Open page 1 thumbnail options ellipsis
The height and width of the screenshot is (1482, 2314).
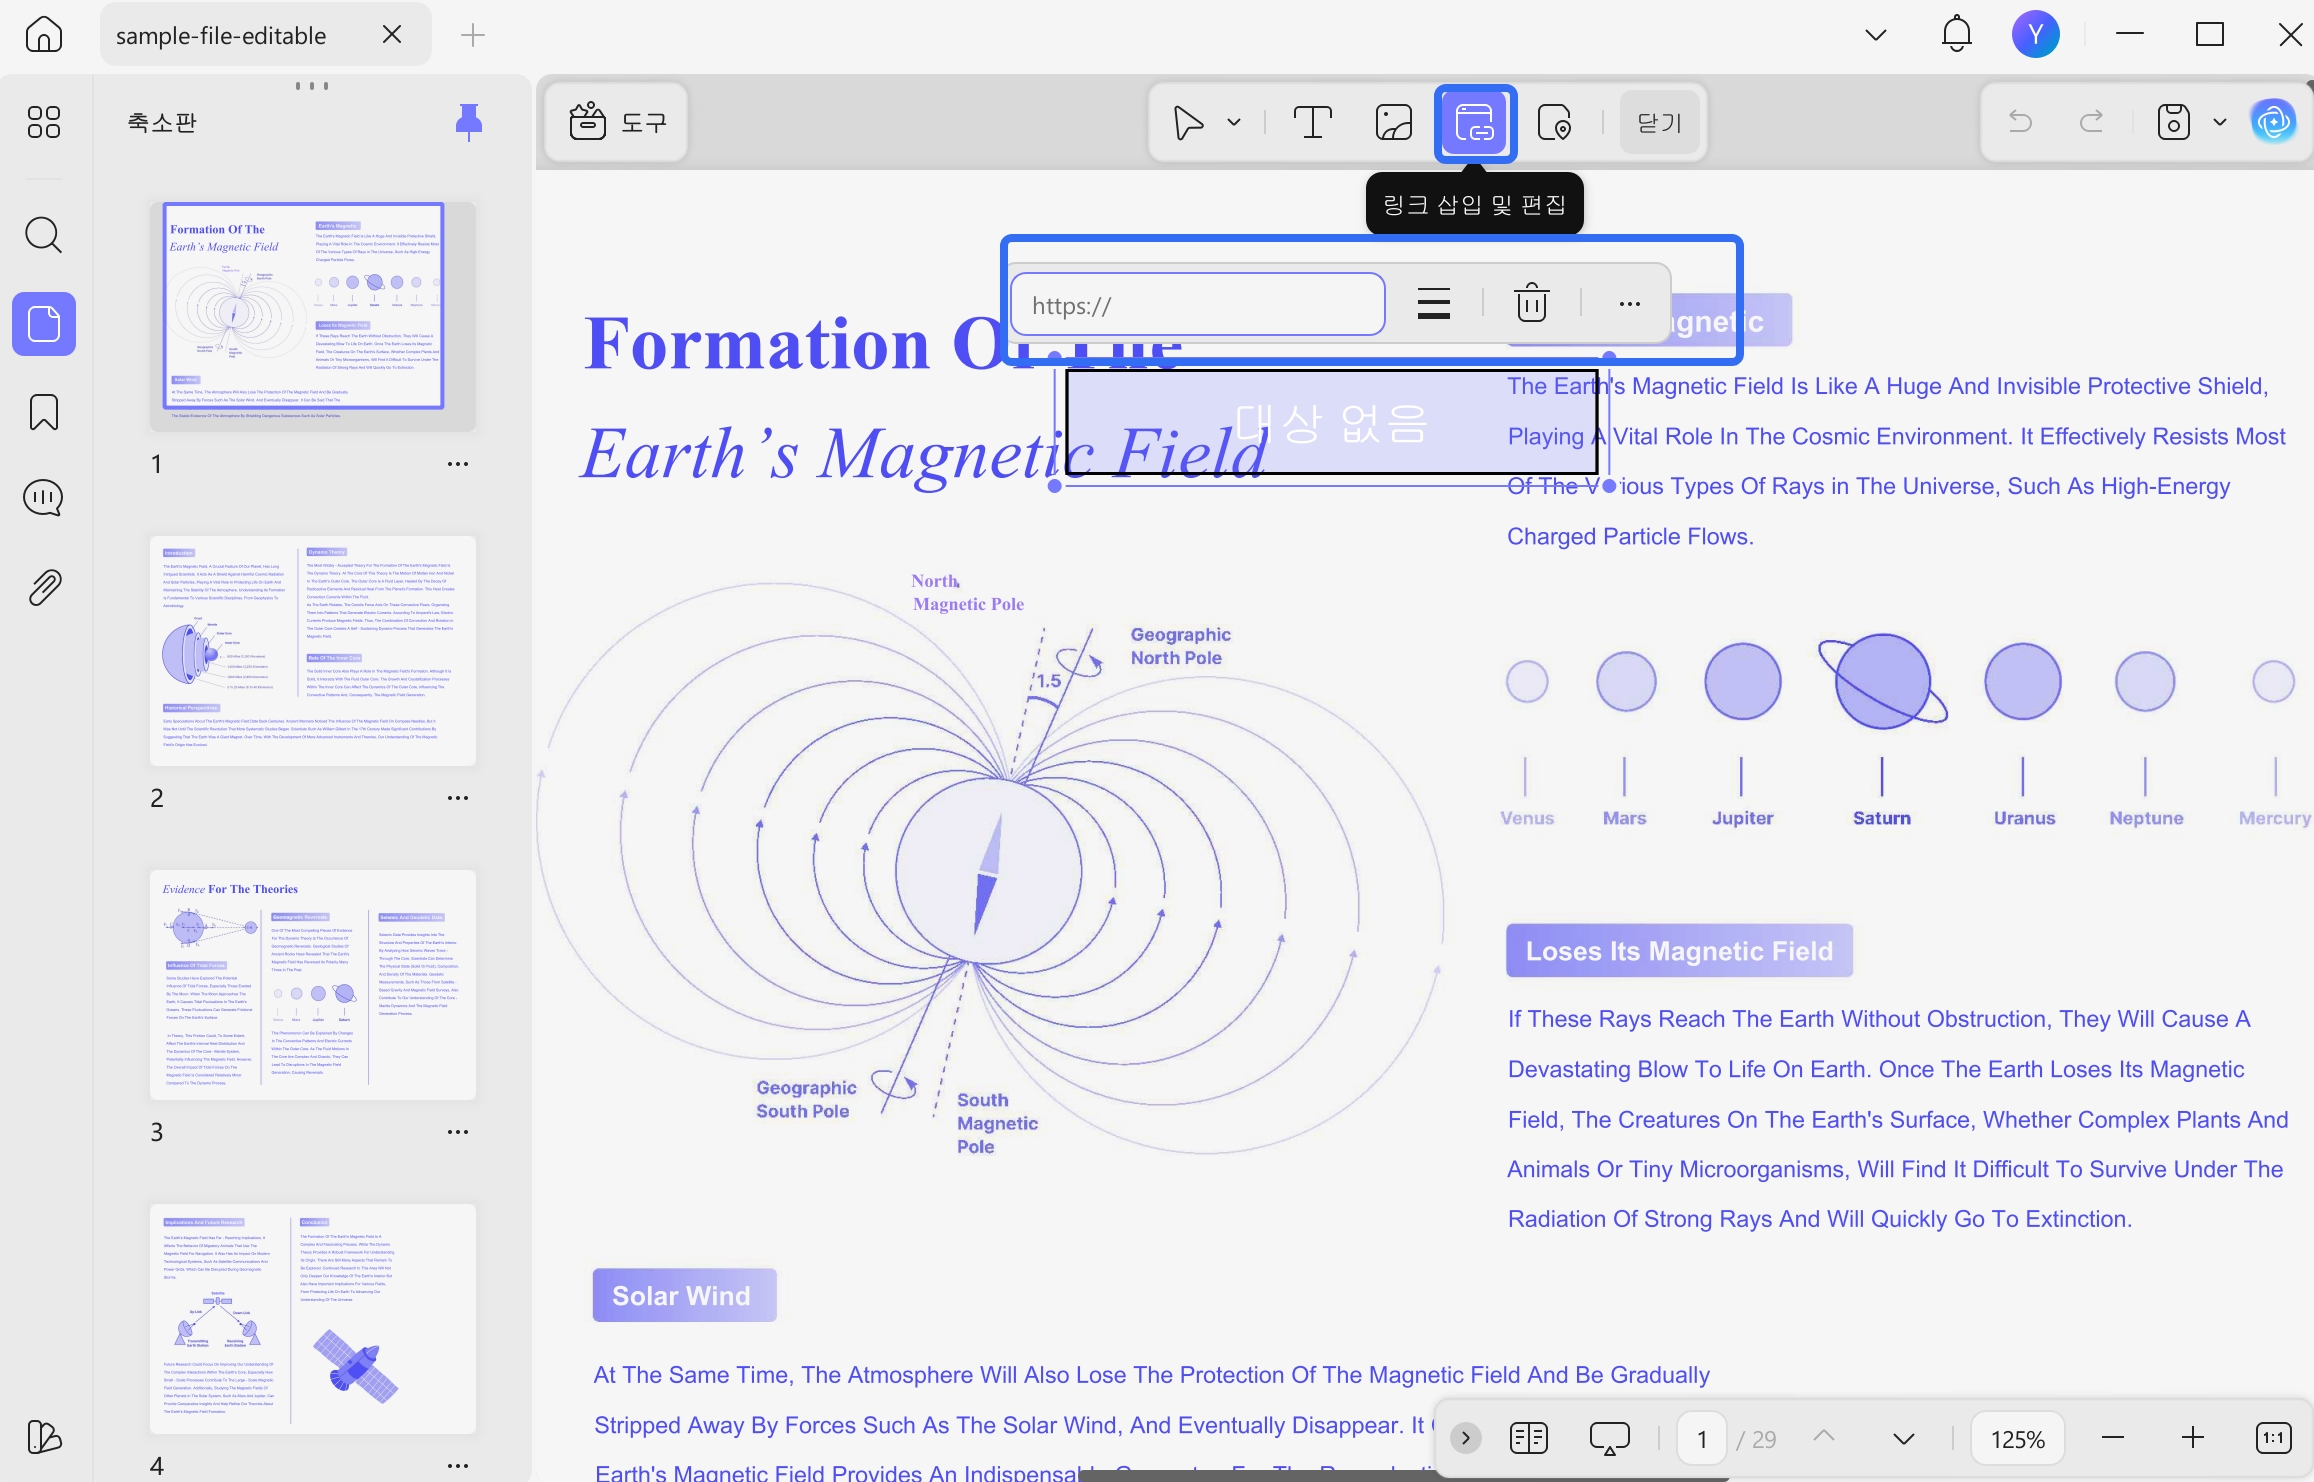[x=458, y=464]
